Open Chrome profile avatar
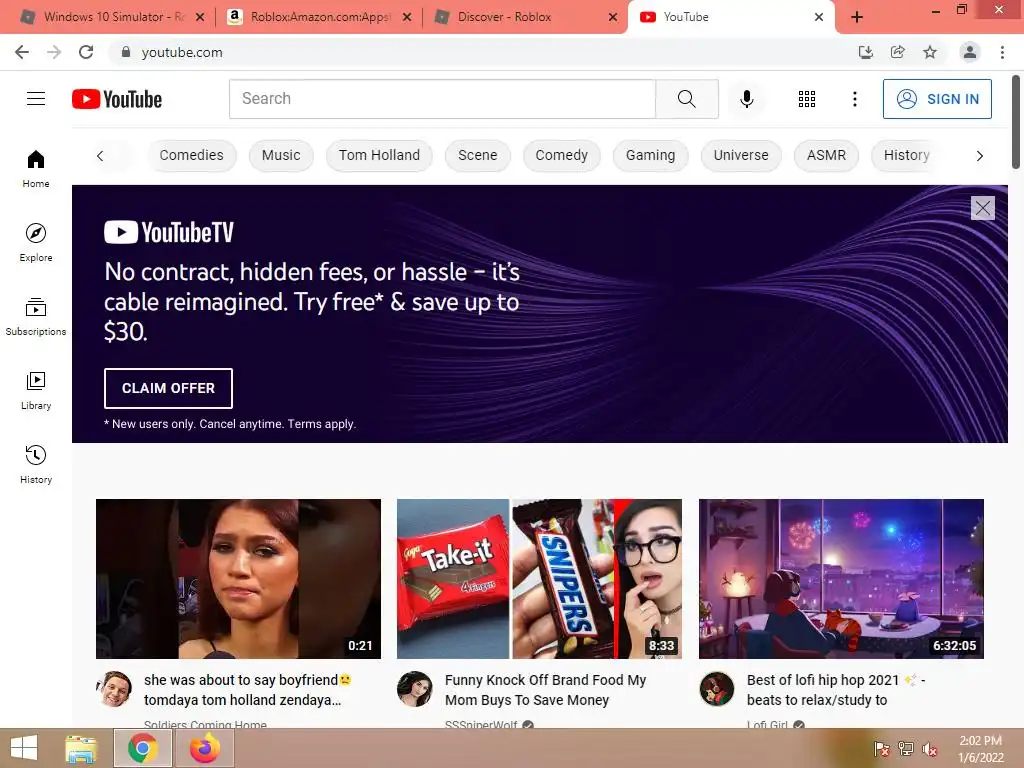Screen dimensions: 1024x768 [970, 52]
